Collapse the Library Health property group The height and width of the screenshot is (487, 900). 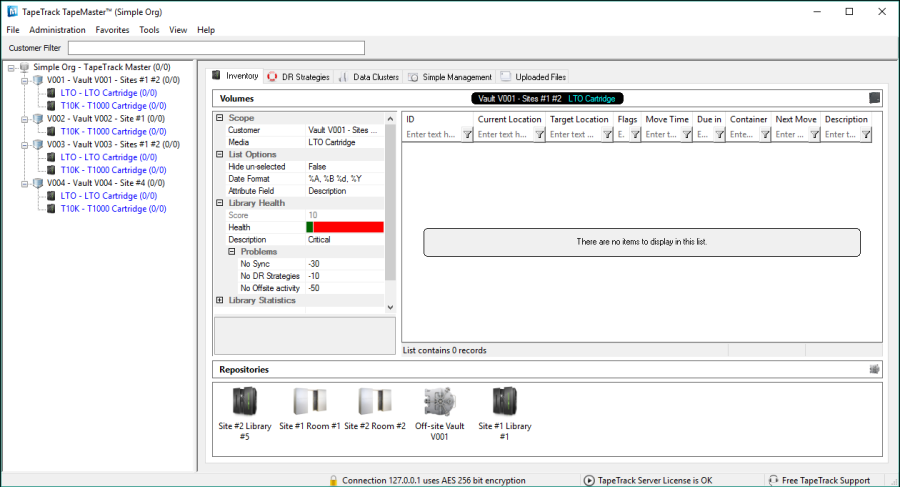(220, 203)
